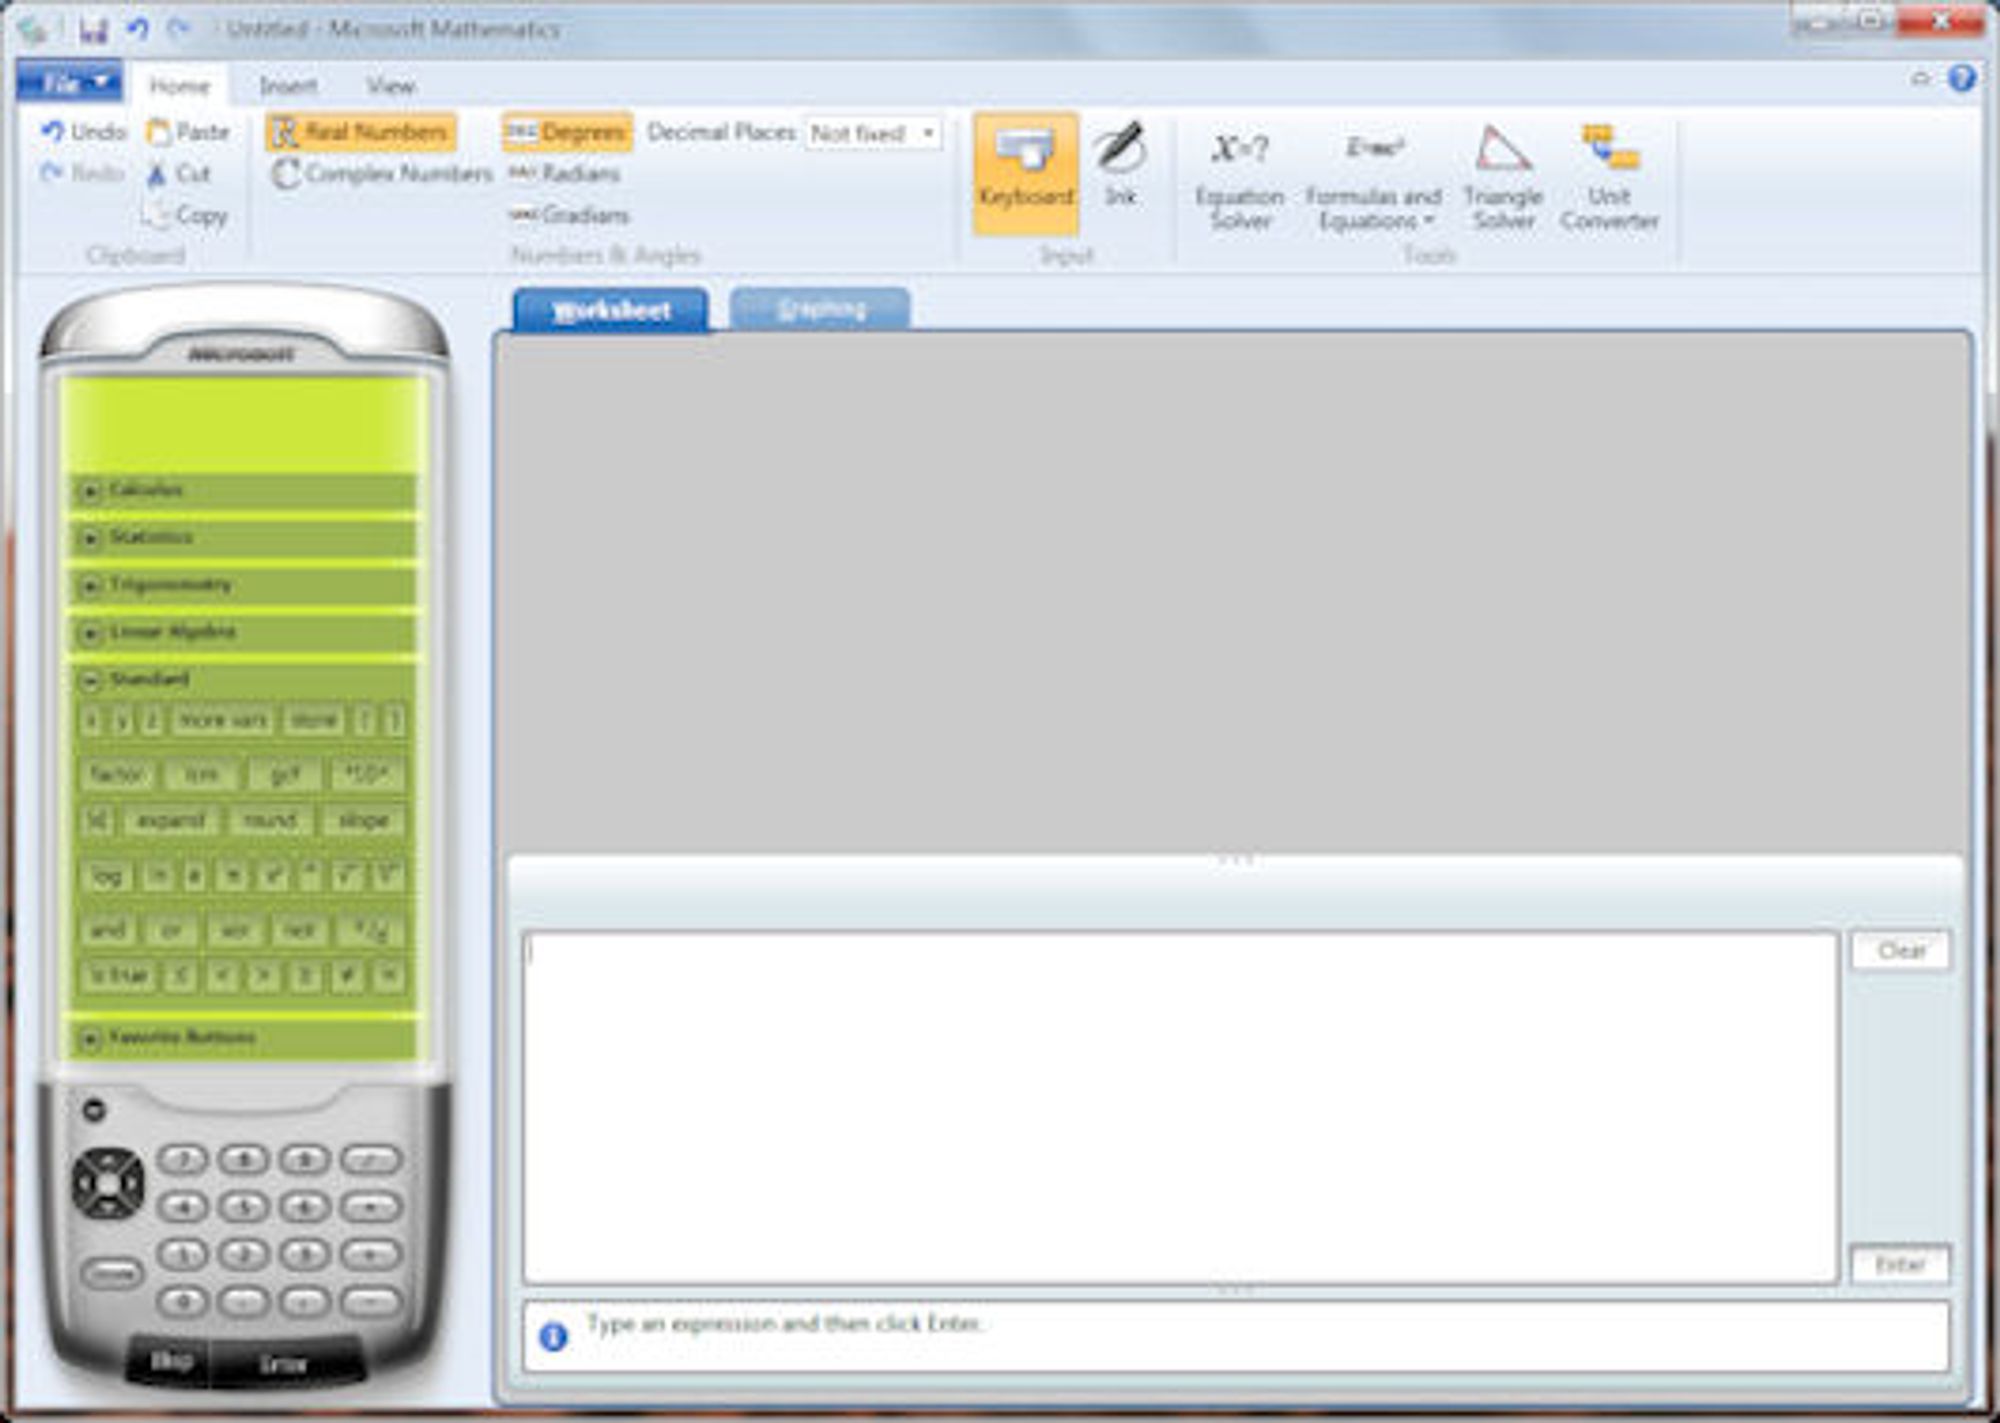Expand the Linear Algebra button group

[x=244, y=632]
